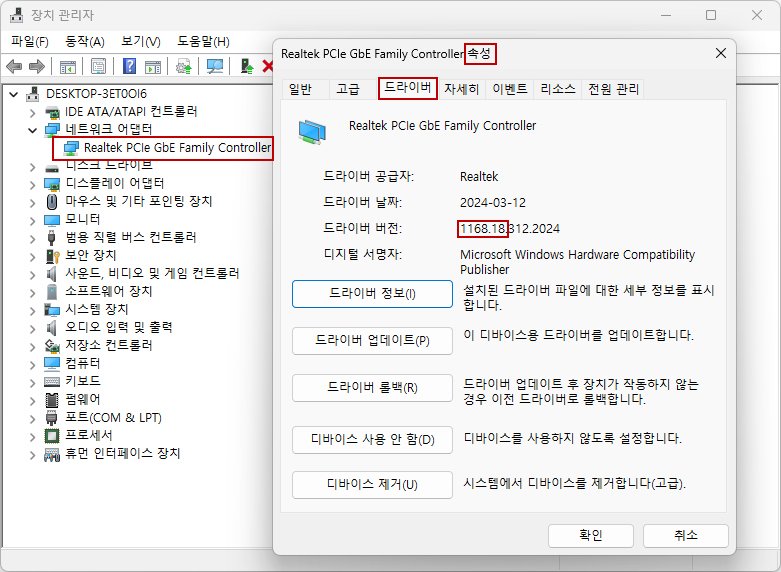Click the 드라이버 롤백(R) button

click(x=373, y=388)
